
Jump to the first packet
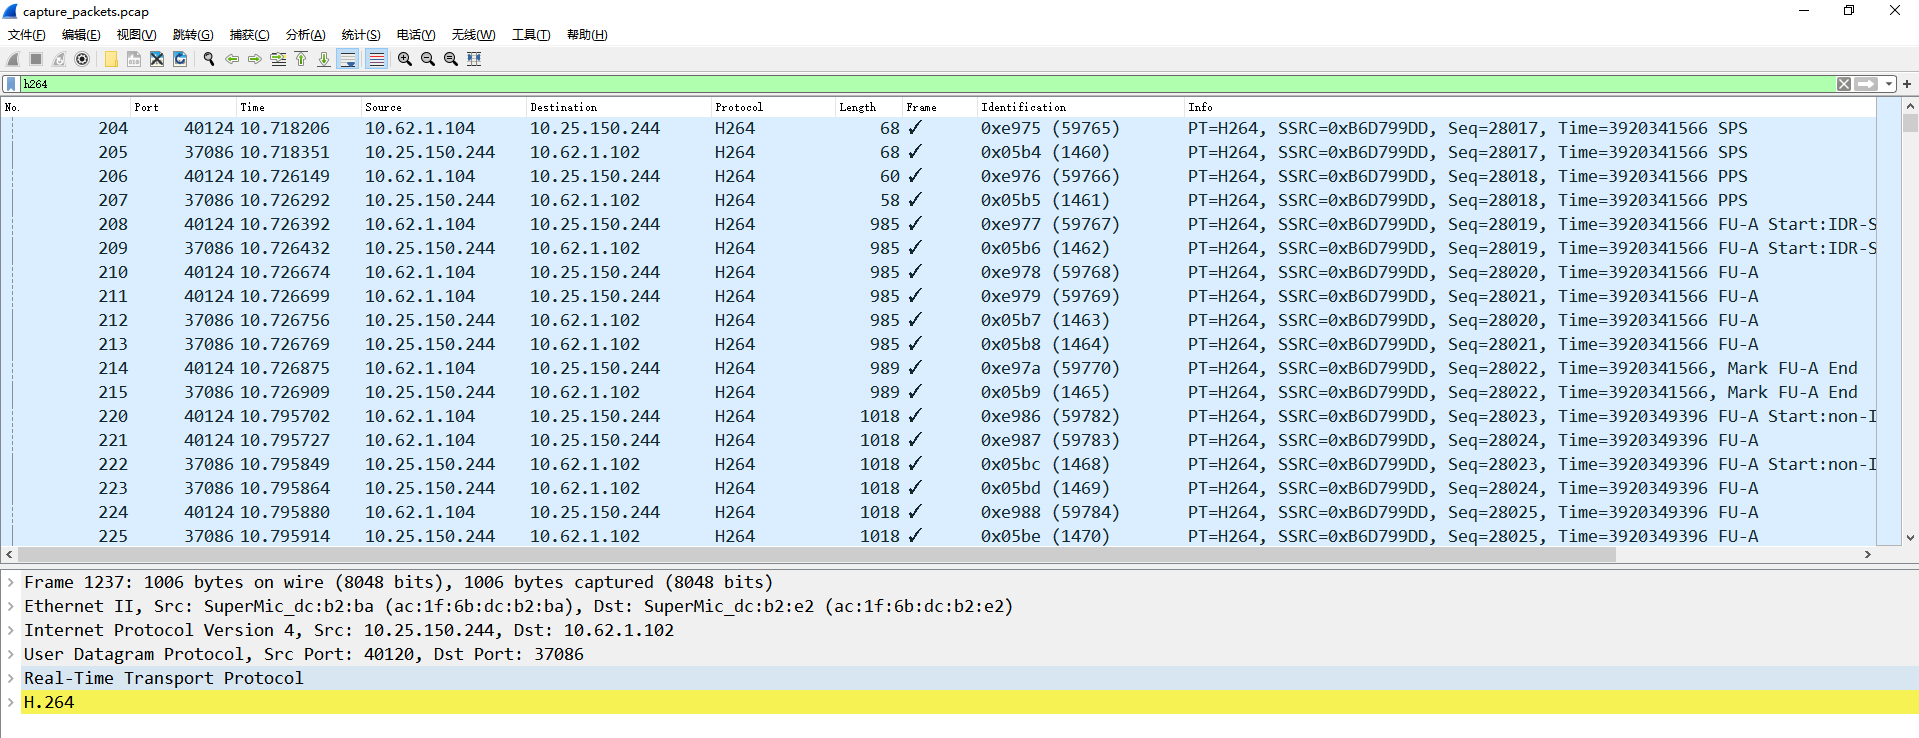[301, 59]
